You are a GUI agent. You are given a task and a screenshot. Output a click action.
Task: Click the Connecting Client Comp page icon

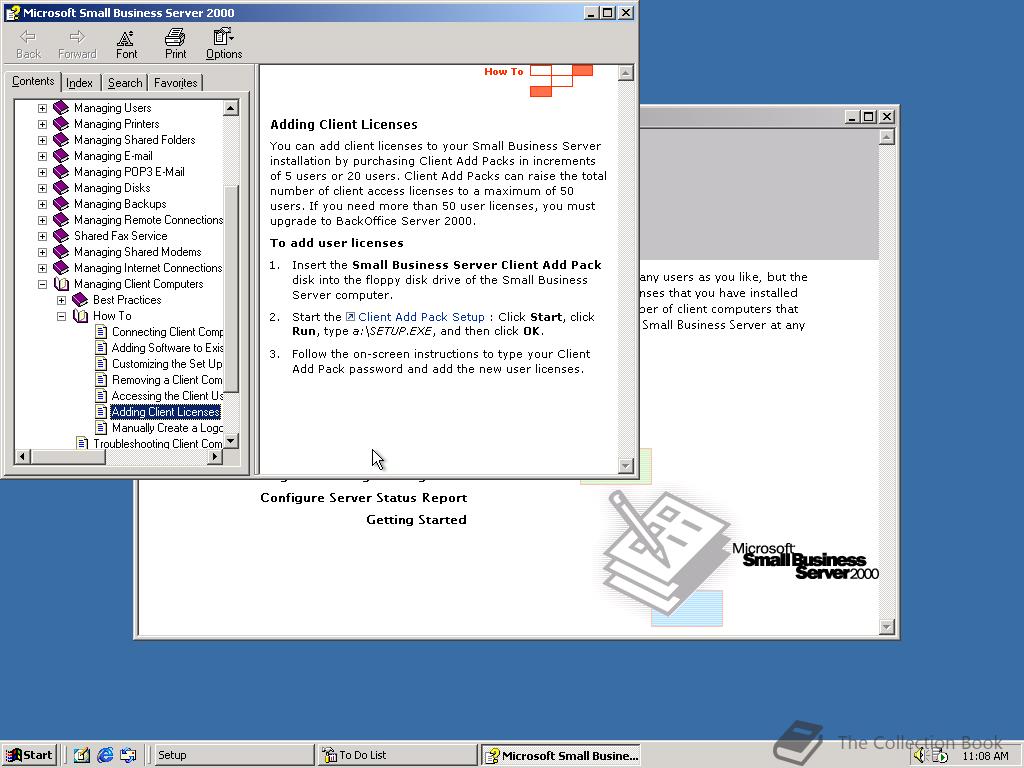click(x=101, y=332)
